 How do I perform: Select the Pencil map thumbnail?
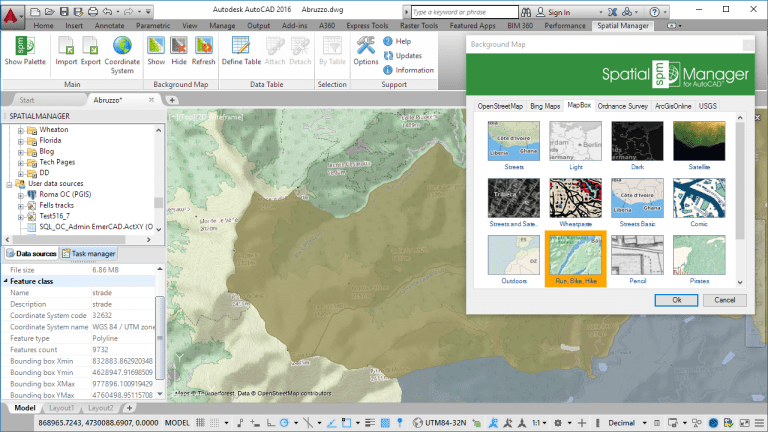point(637,255)
